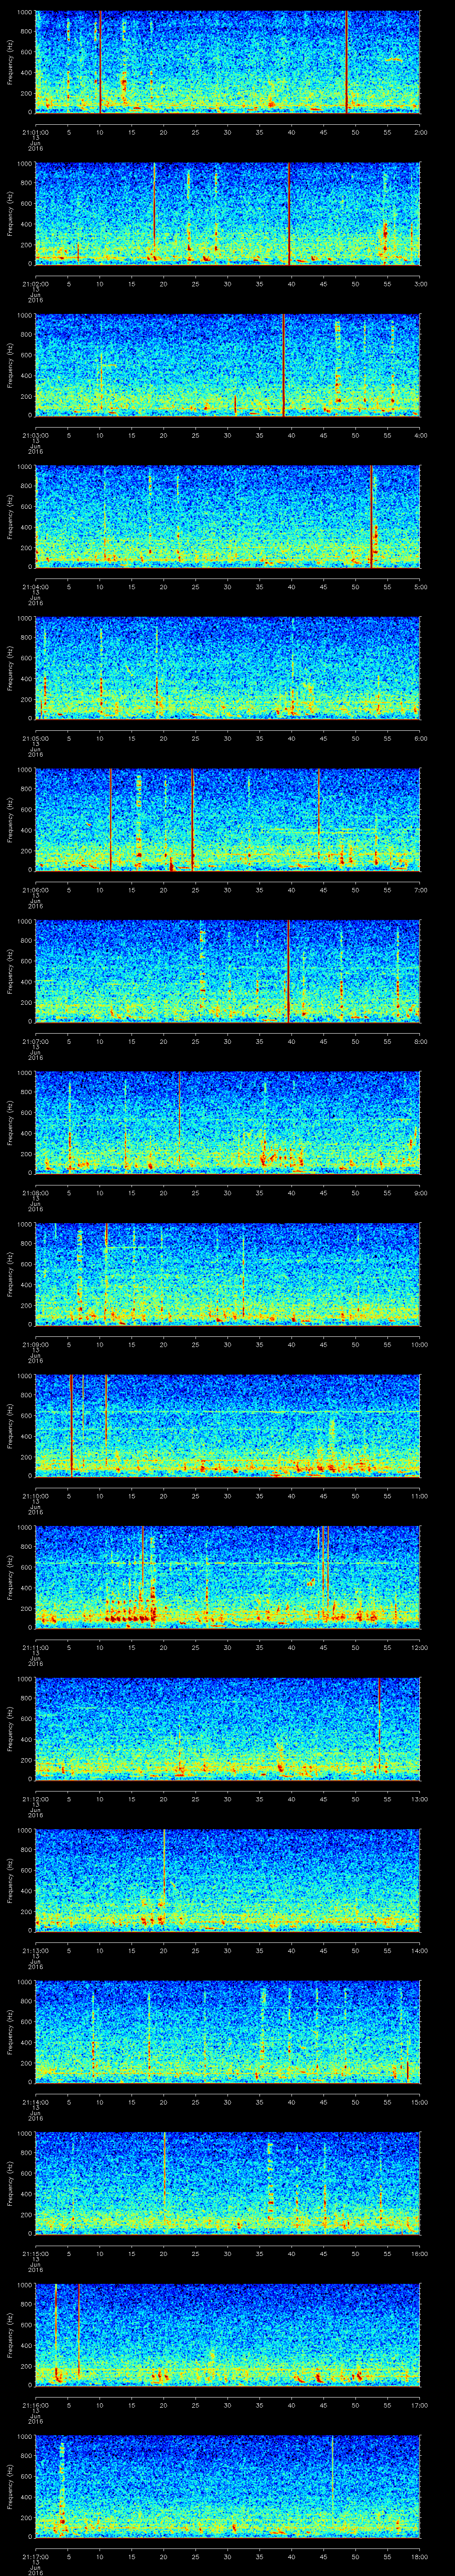
Task: Choose the 21:09:00 spectrogram plot
Action: tap(228, 1274)
